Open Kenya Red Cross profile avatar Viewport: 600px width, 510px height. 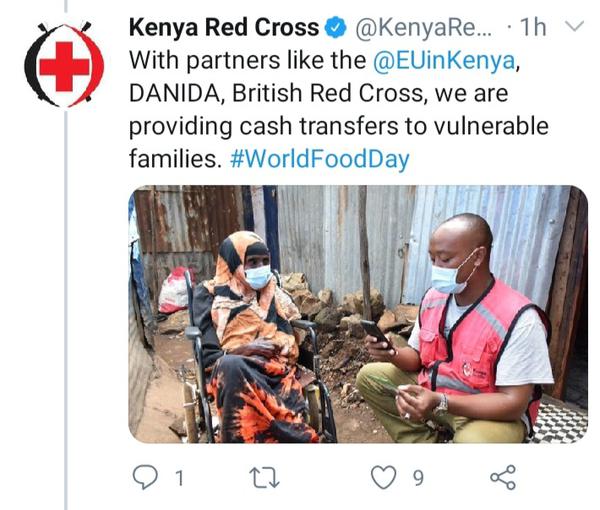[64, 64]
